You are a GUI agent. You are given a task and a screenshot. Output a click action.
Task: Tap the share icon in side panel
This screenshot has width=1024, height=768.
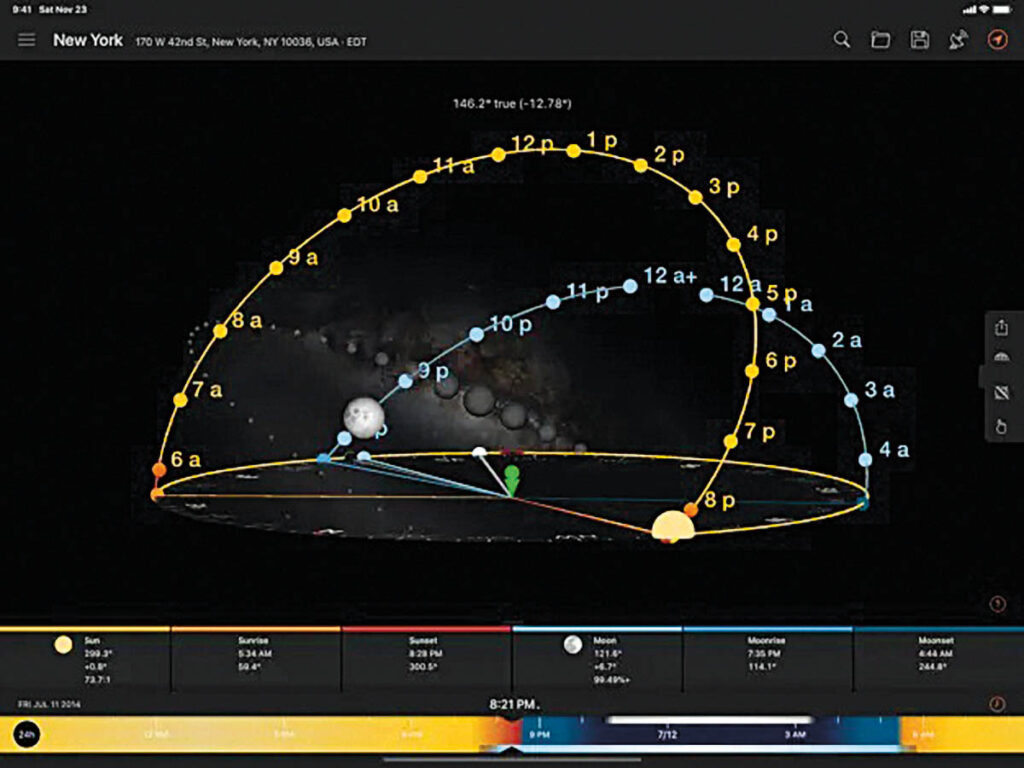pyautogui.click(x=1001, y=328)
